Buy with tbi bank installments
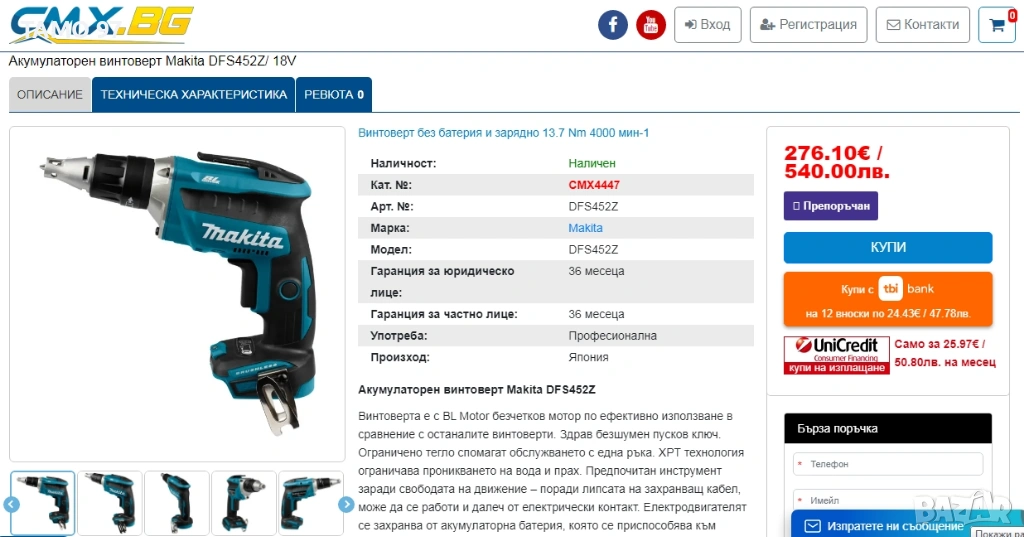Screen dimensions: 1024x537 click(x=888, y=299)
